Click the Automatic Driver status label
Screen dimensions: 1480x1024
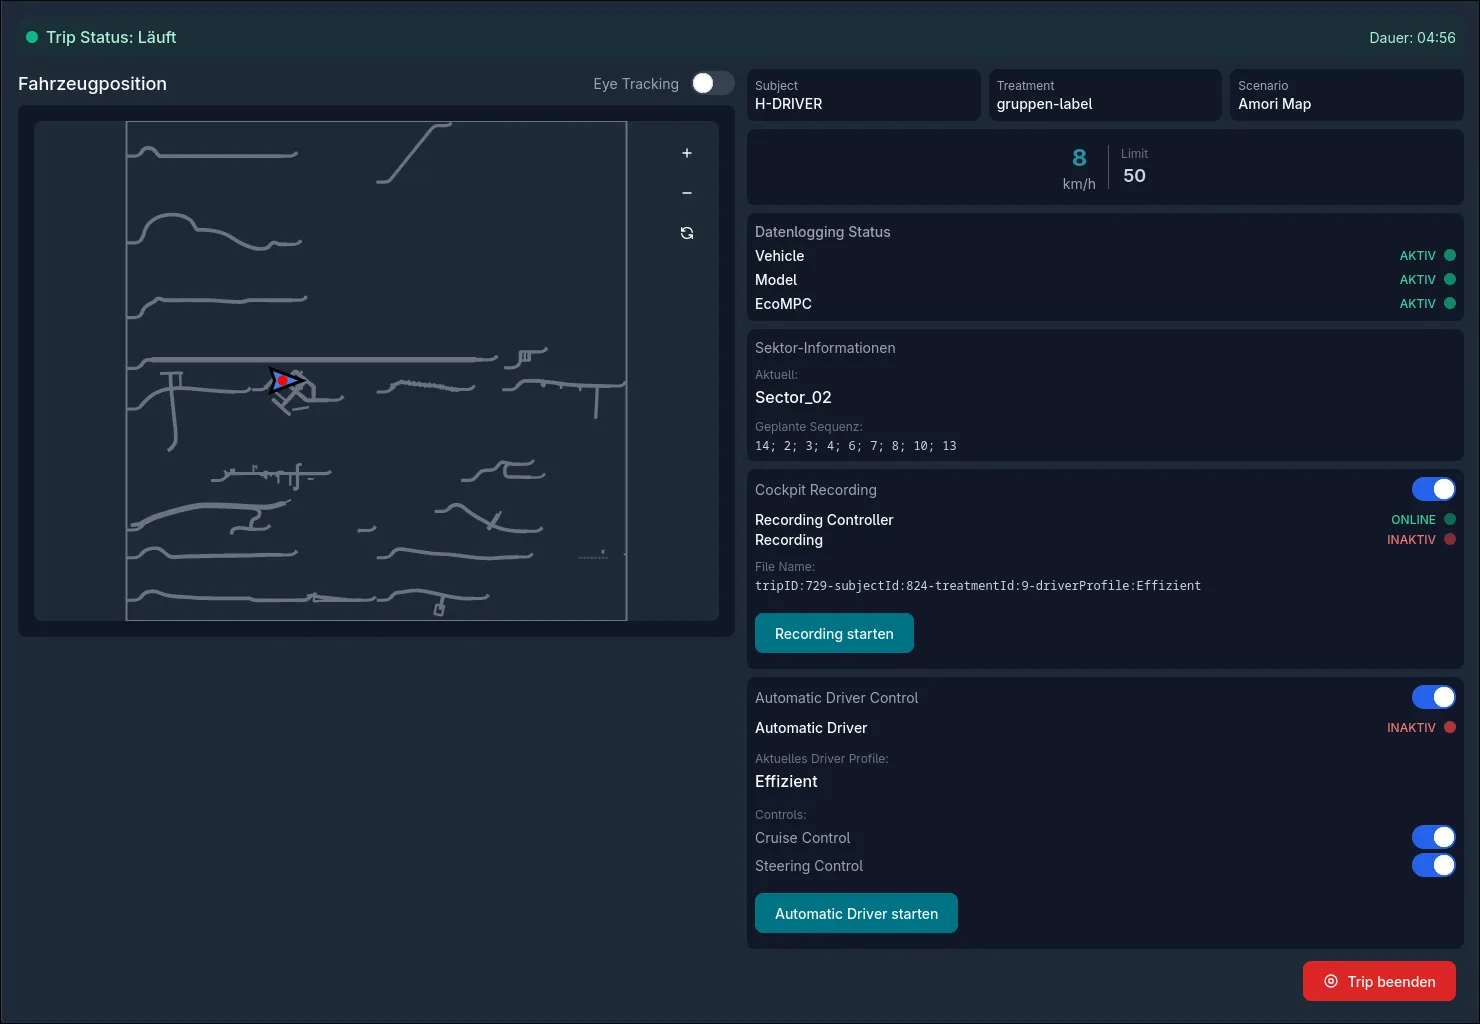click(811, 728)
